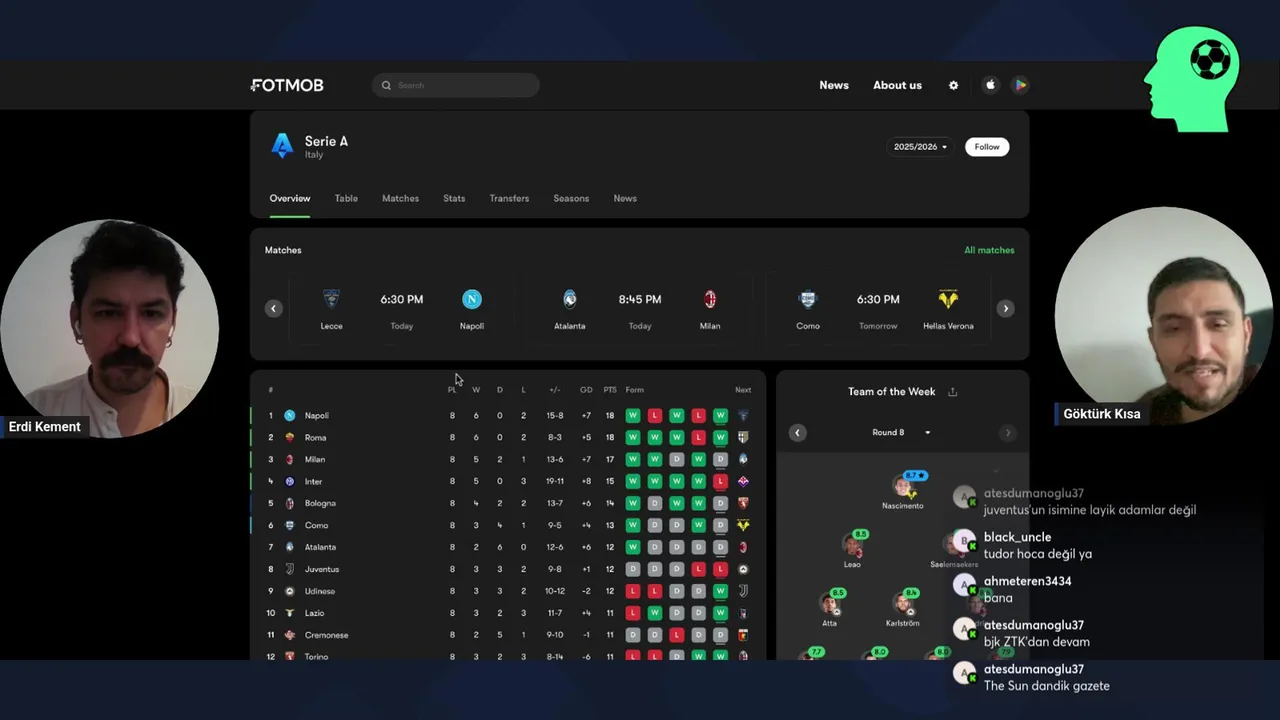Open the settings gear icon
Image resolution: width=1280 pixels, height=720 pixels.
(953, 85)
